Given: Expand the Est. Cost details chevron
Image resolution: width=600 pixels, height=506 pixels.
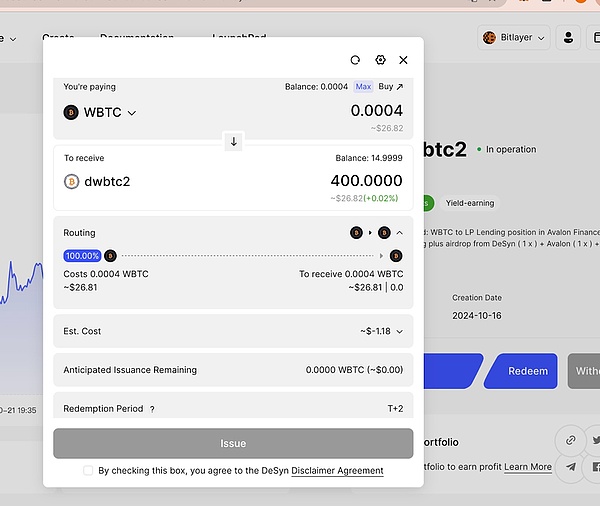Looking at the screenshot, I should 399,331.
